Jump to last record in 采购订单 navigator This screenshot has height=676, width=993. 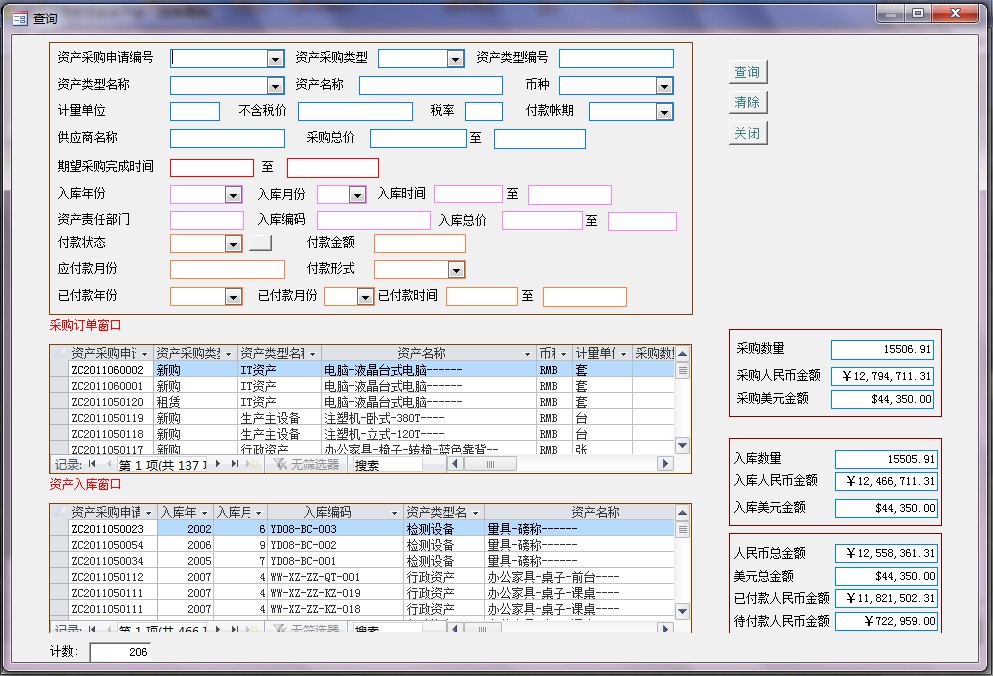pyautogui.click(x=234, y=464)
